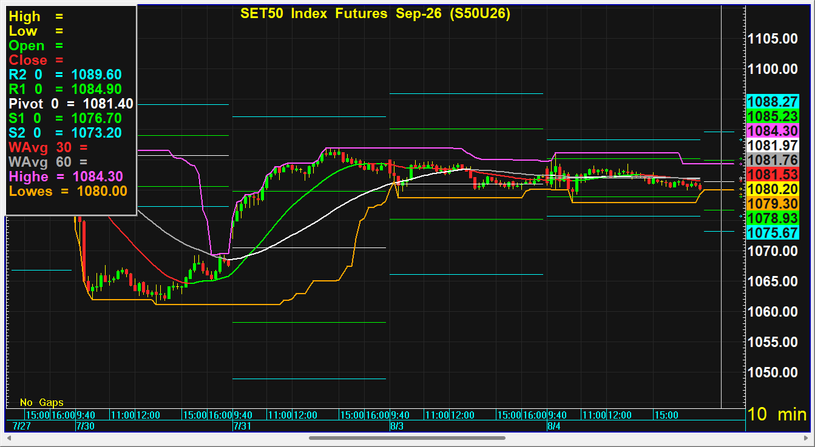Click the R2 0 = 1089.60 legend row

click(65, 75)
